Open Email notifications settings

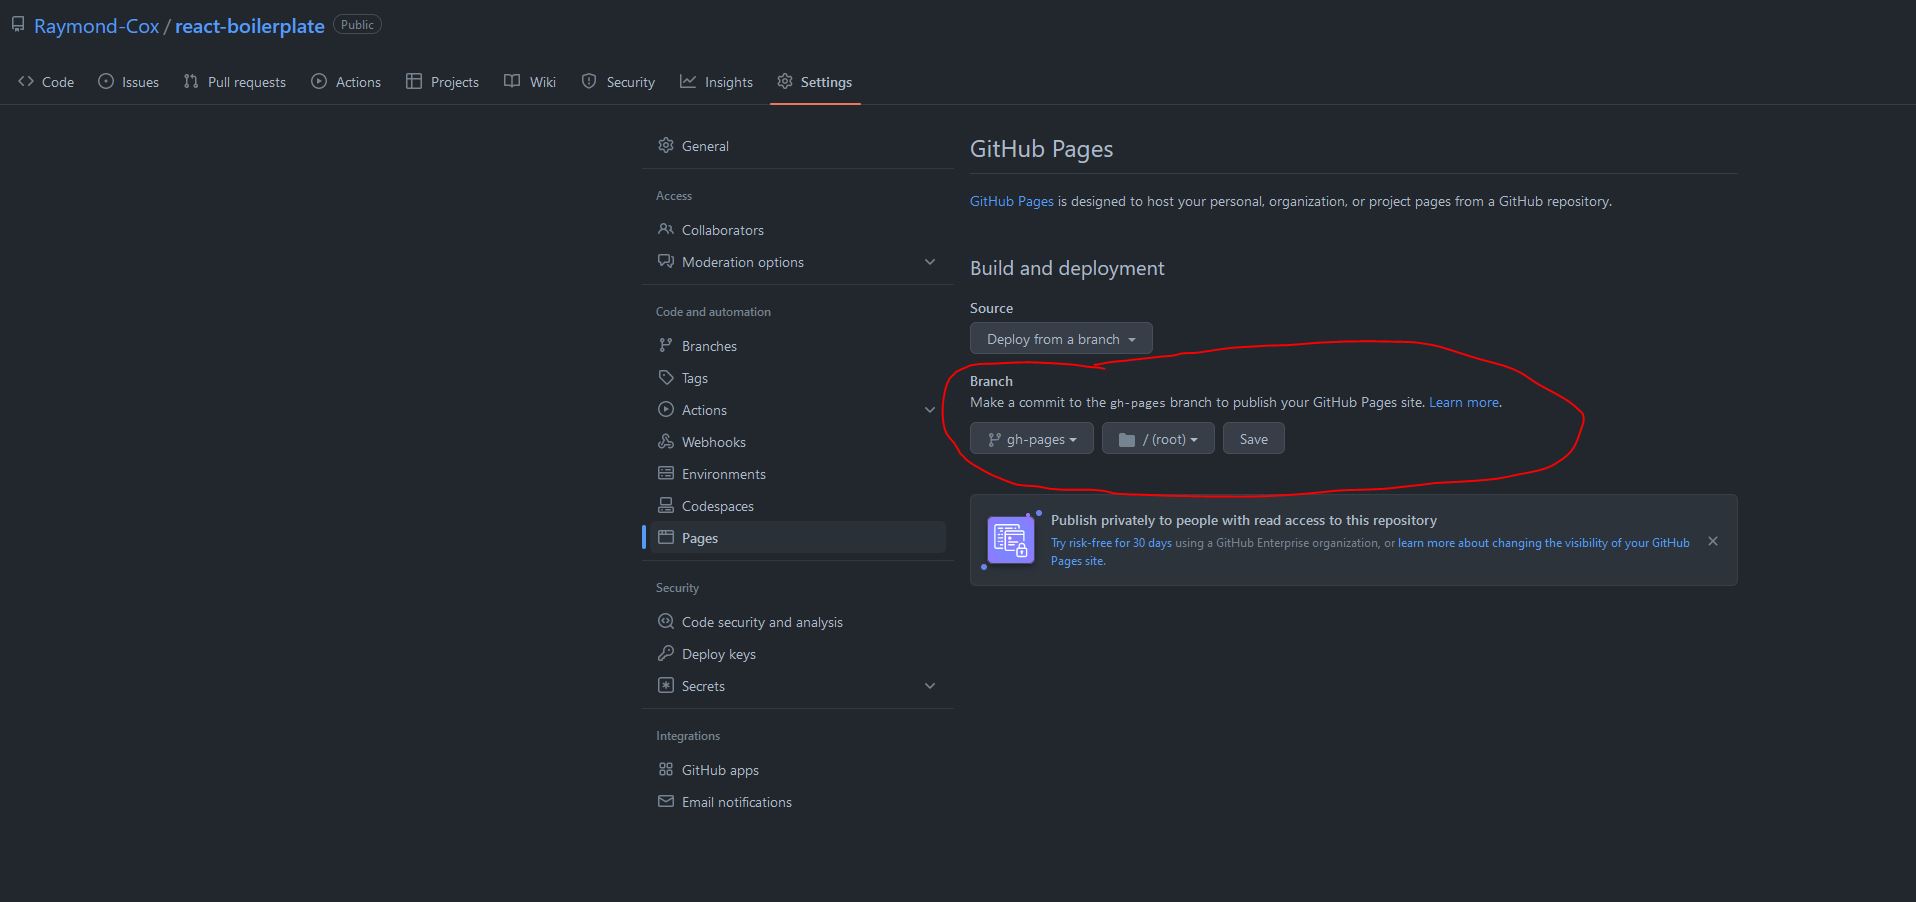(798, 802)
